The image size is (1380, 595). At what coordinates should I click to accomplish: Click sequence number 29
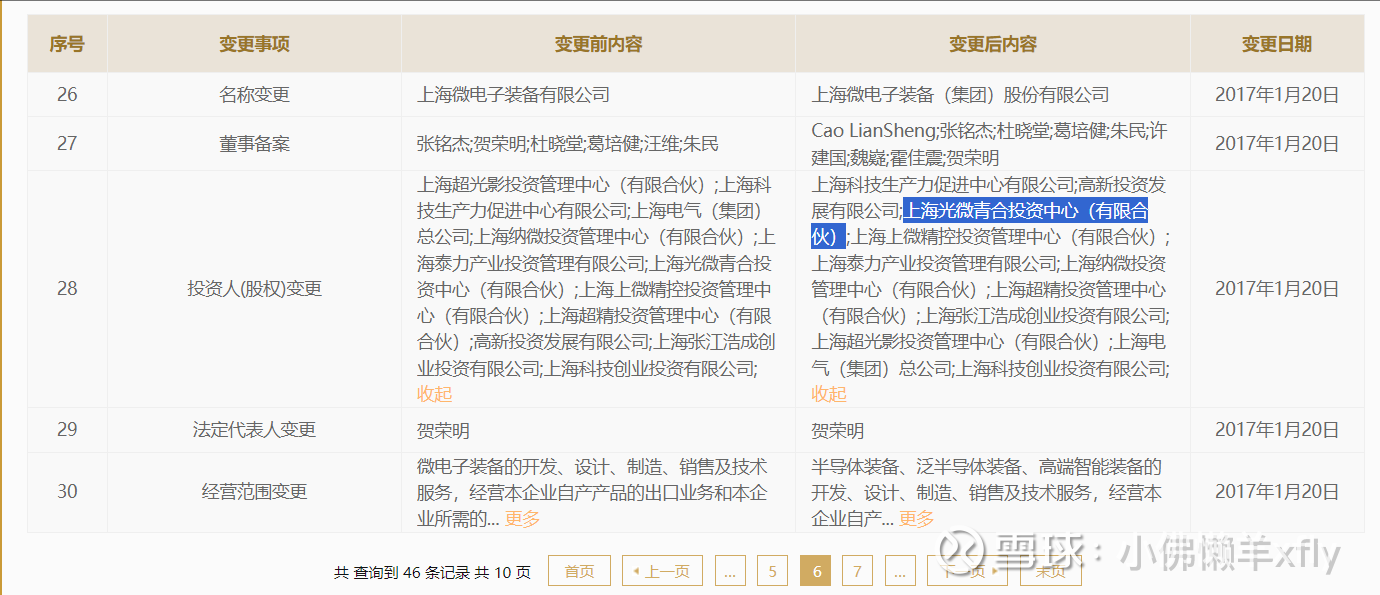pyautogui.click(x=67, y=430)
